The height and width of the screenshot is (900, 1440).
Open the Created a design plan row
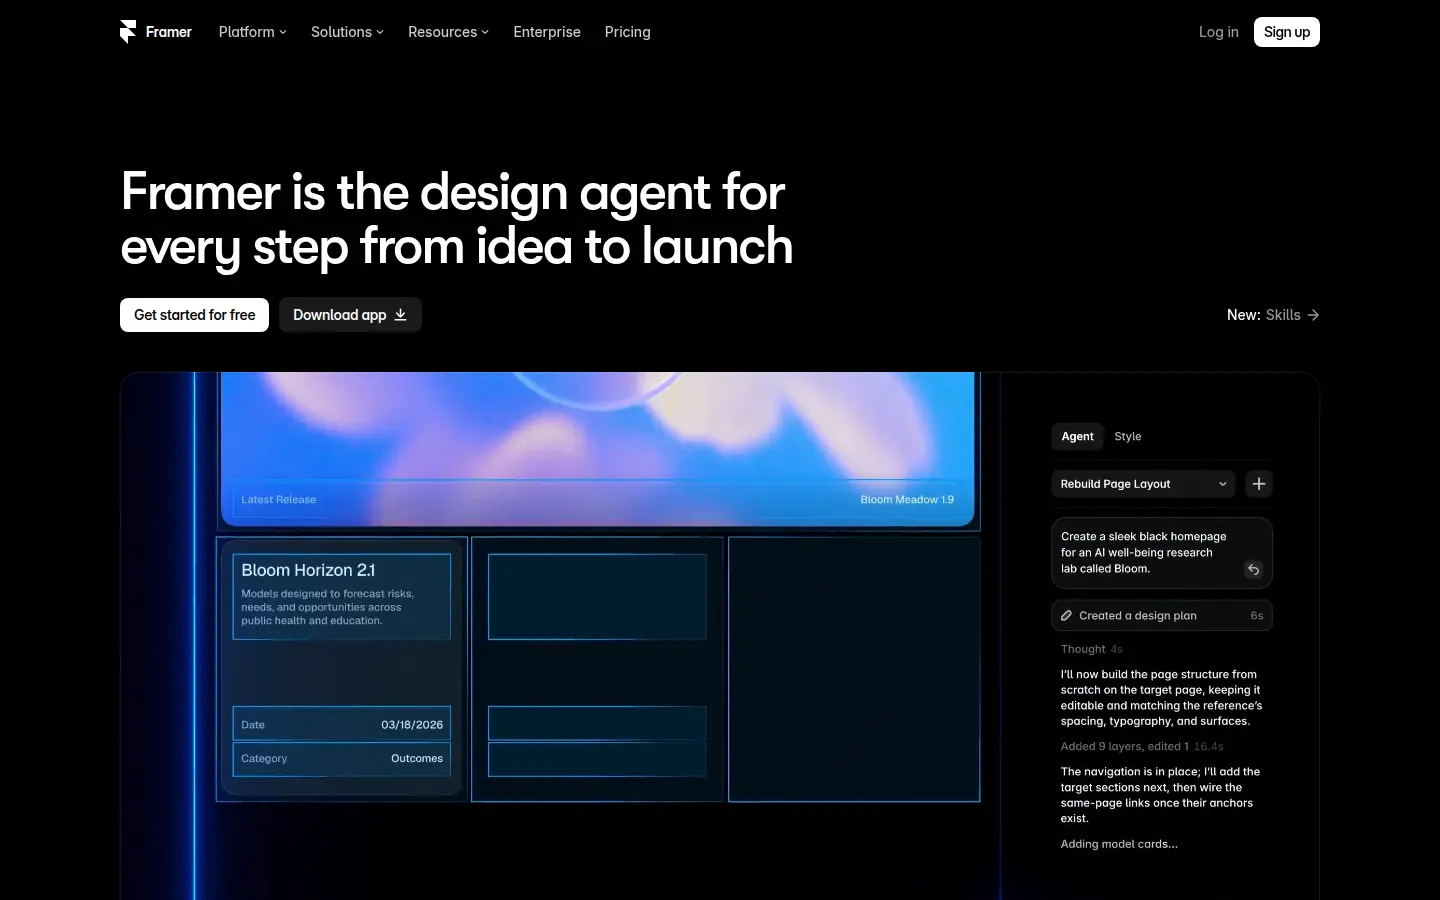(1162, 616)
